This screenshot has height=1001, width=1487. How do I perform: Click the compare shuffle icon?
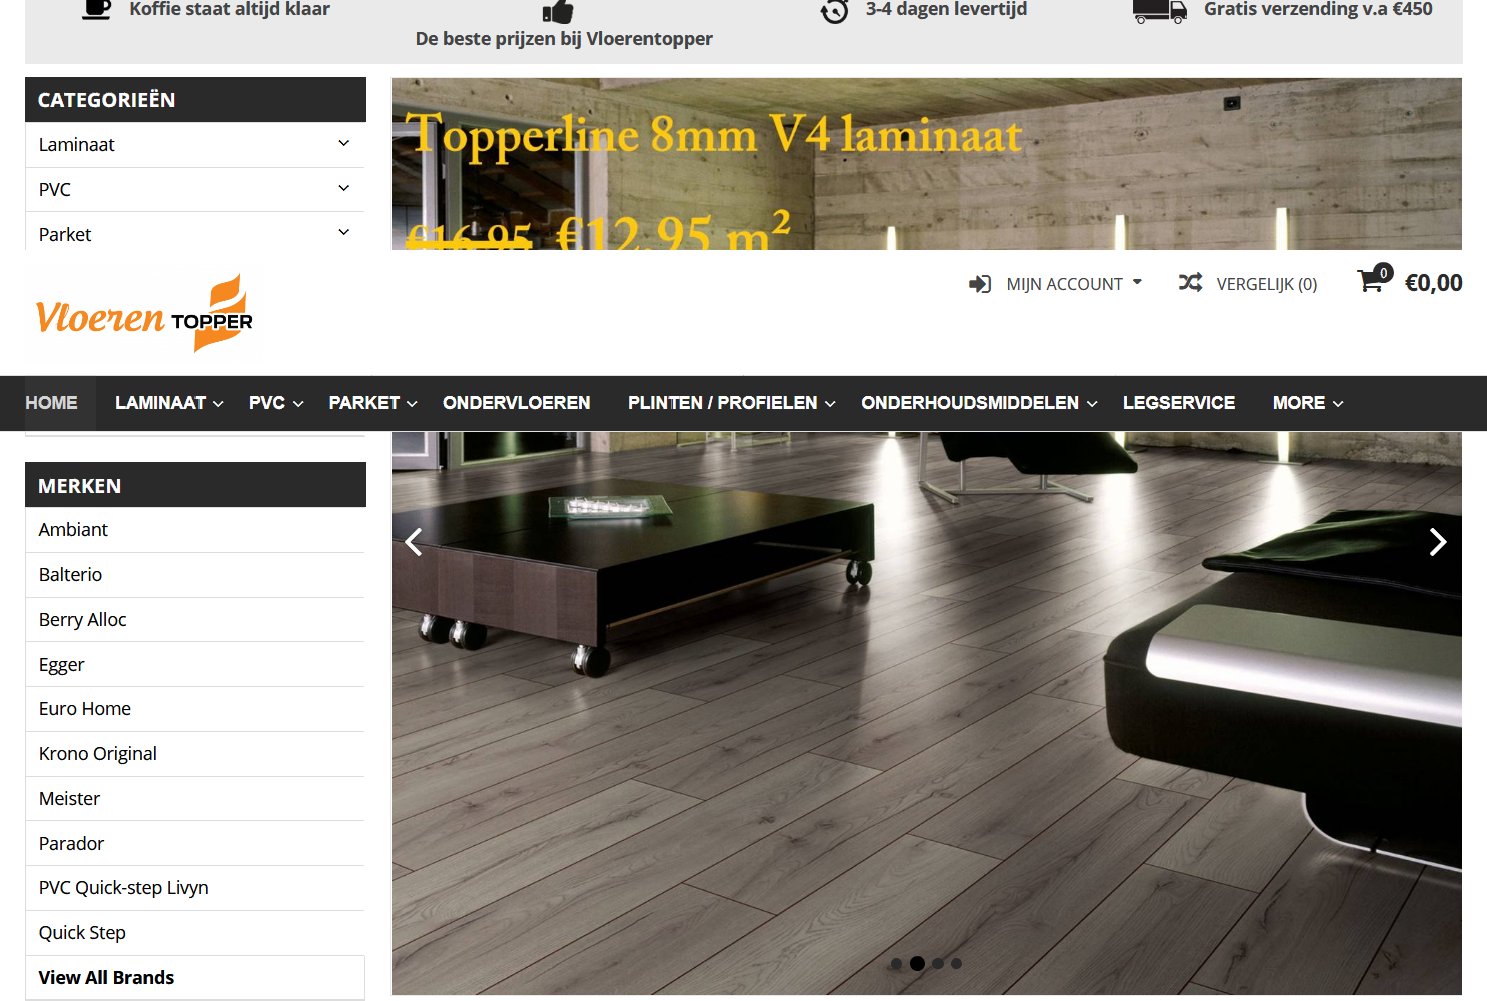click(1190, 283)
